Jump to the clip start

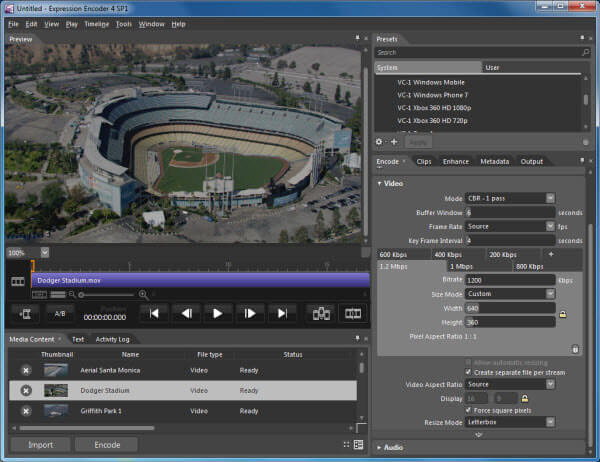pos(154,313)
